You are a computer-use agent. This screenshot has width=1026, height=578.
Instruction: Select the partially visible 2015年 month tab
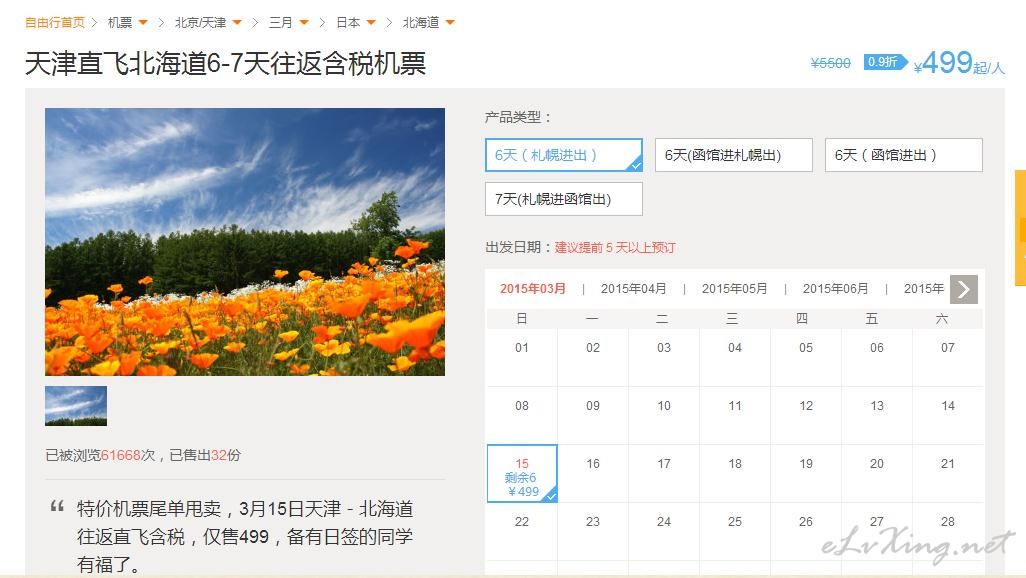point(924,289)
